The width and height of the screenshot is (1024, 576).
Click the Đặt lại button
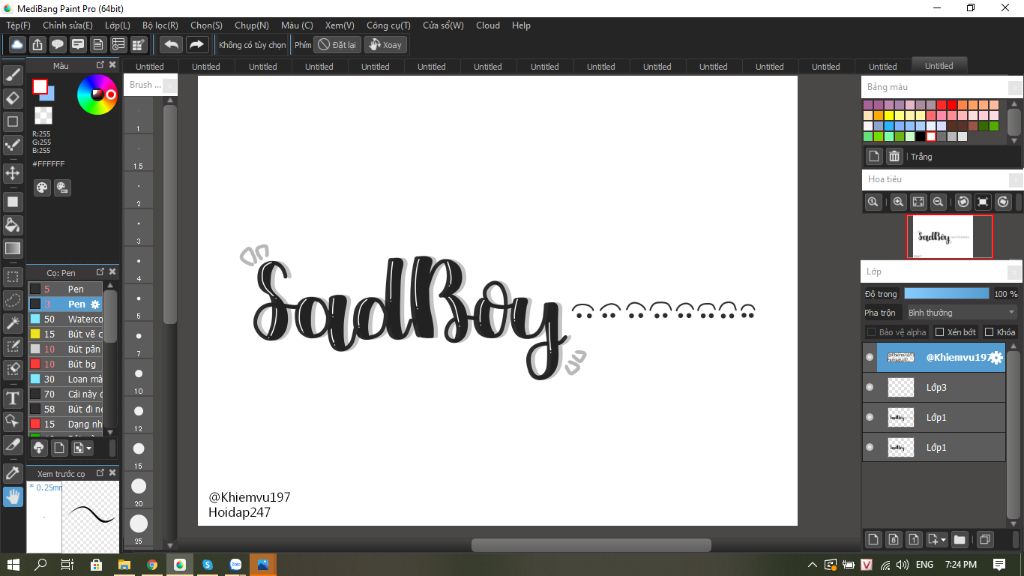pos(338,44)
